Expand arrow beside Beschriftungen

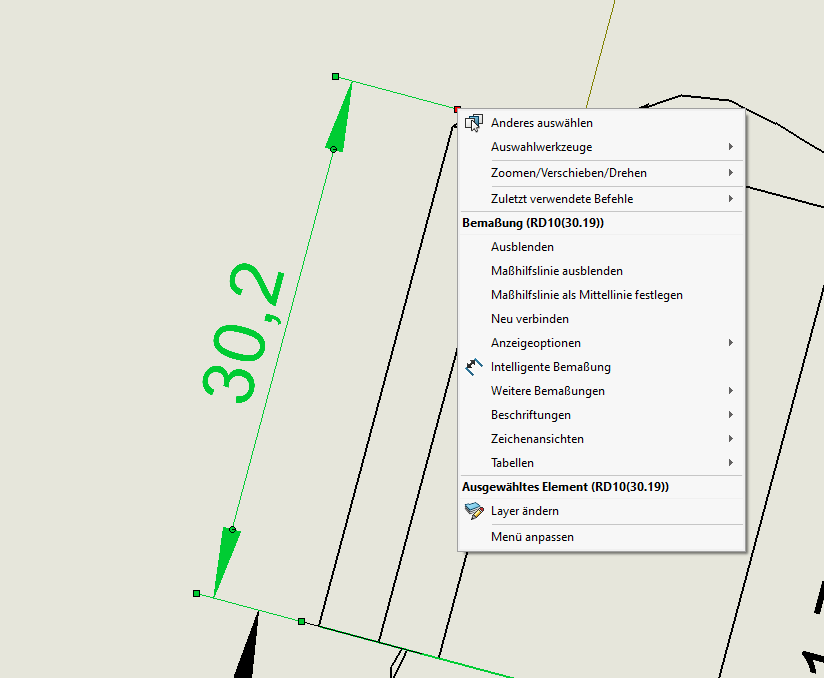pos(731,415)
